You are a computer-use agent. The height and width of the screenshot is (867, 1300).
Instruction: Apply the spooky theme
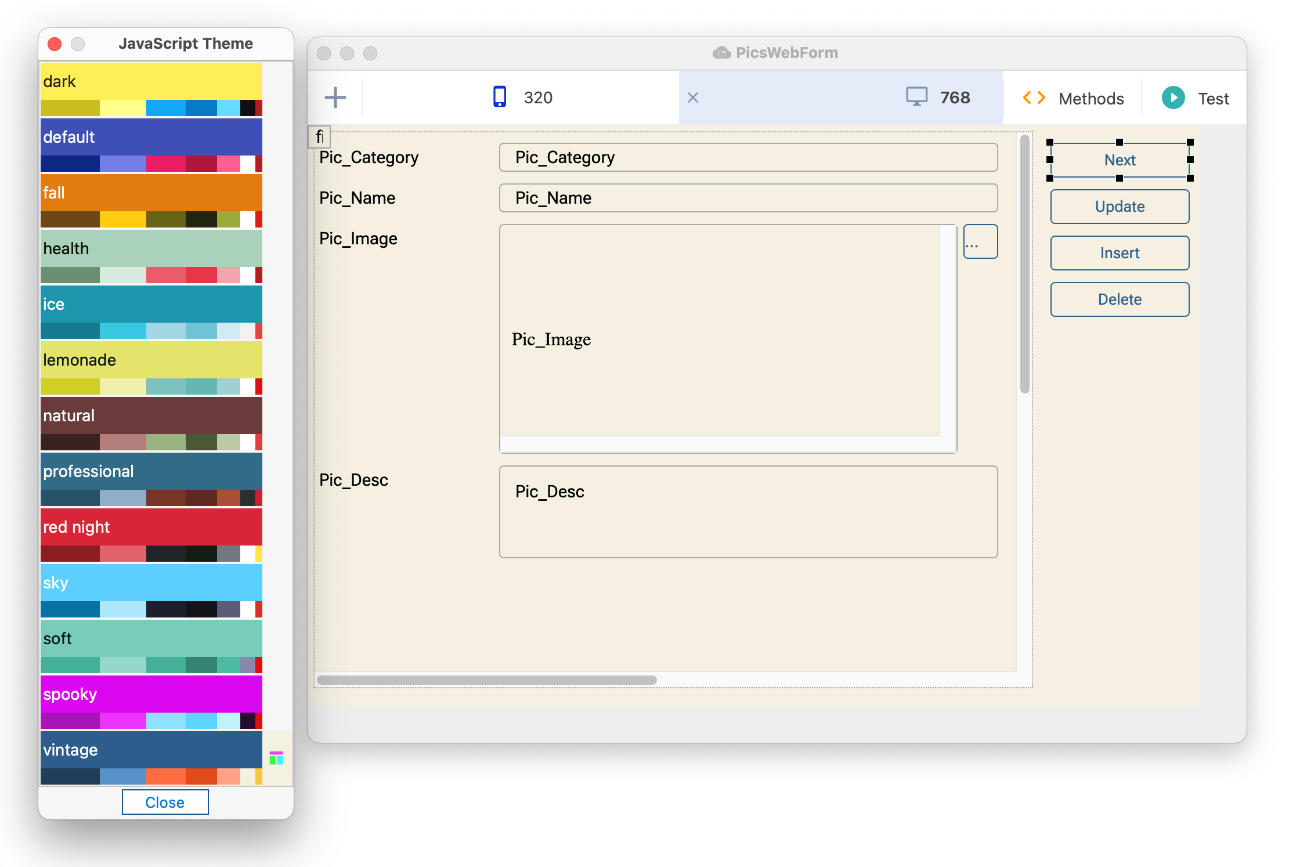click(x=151, y=702)
